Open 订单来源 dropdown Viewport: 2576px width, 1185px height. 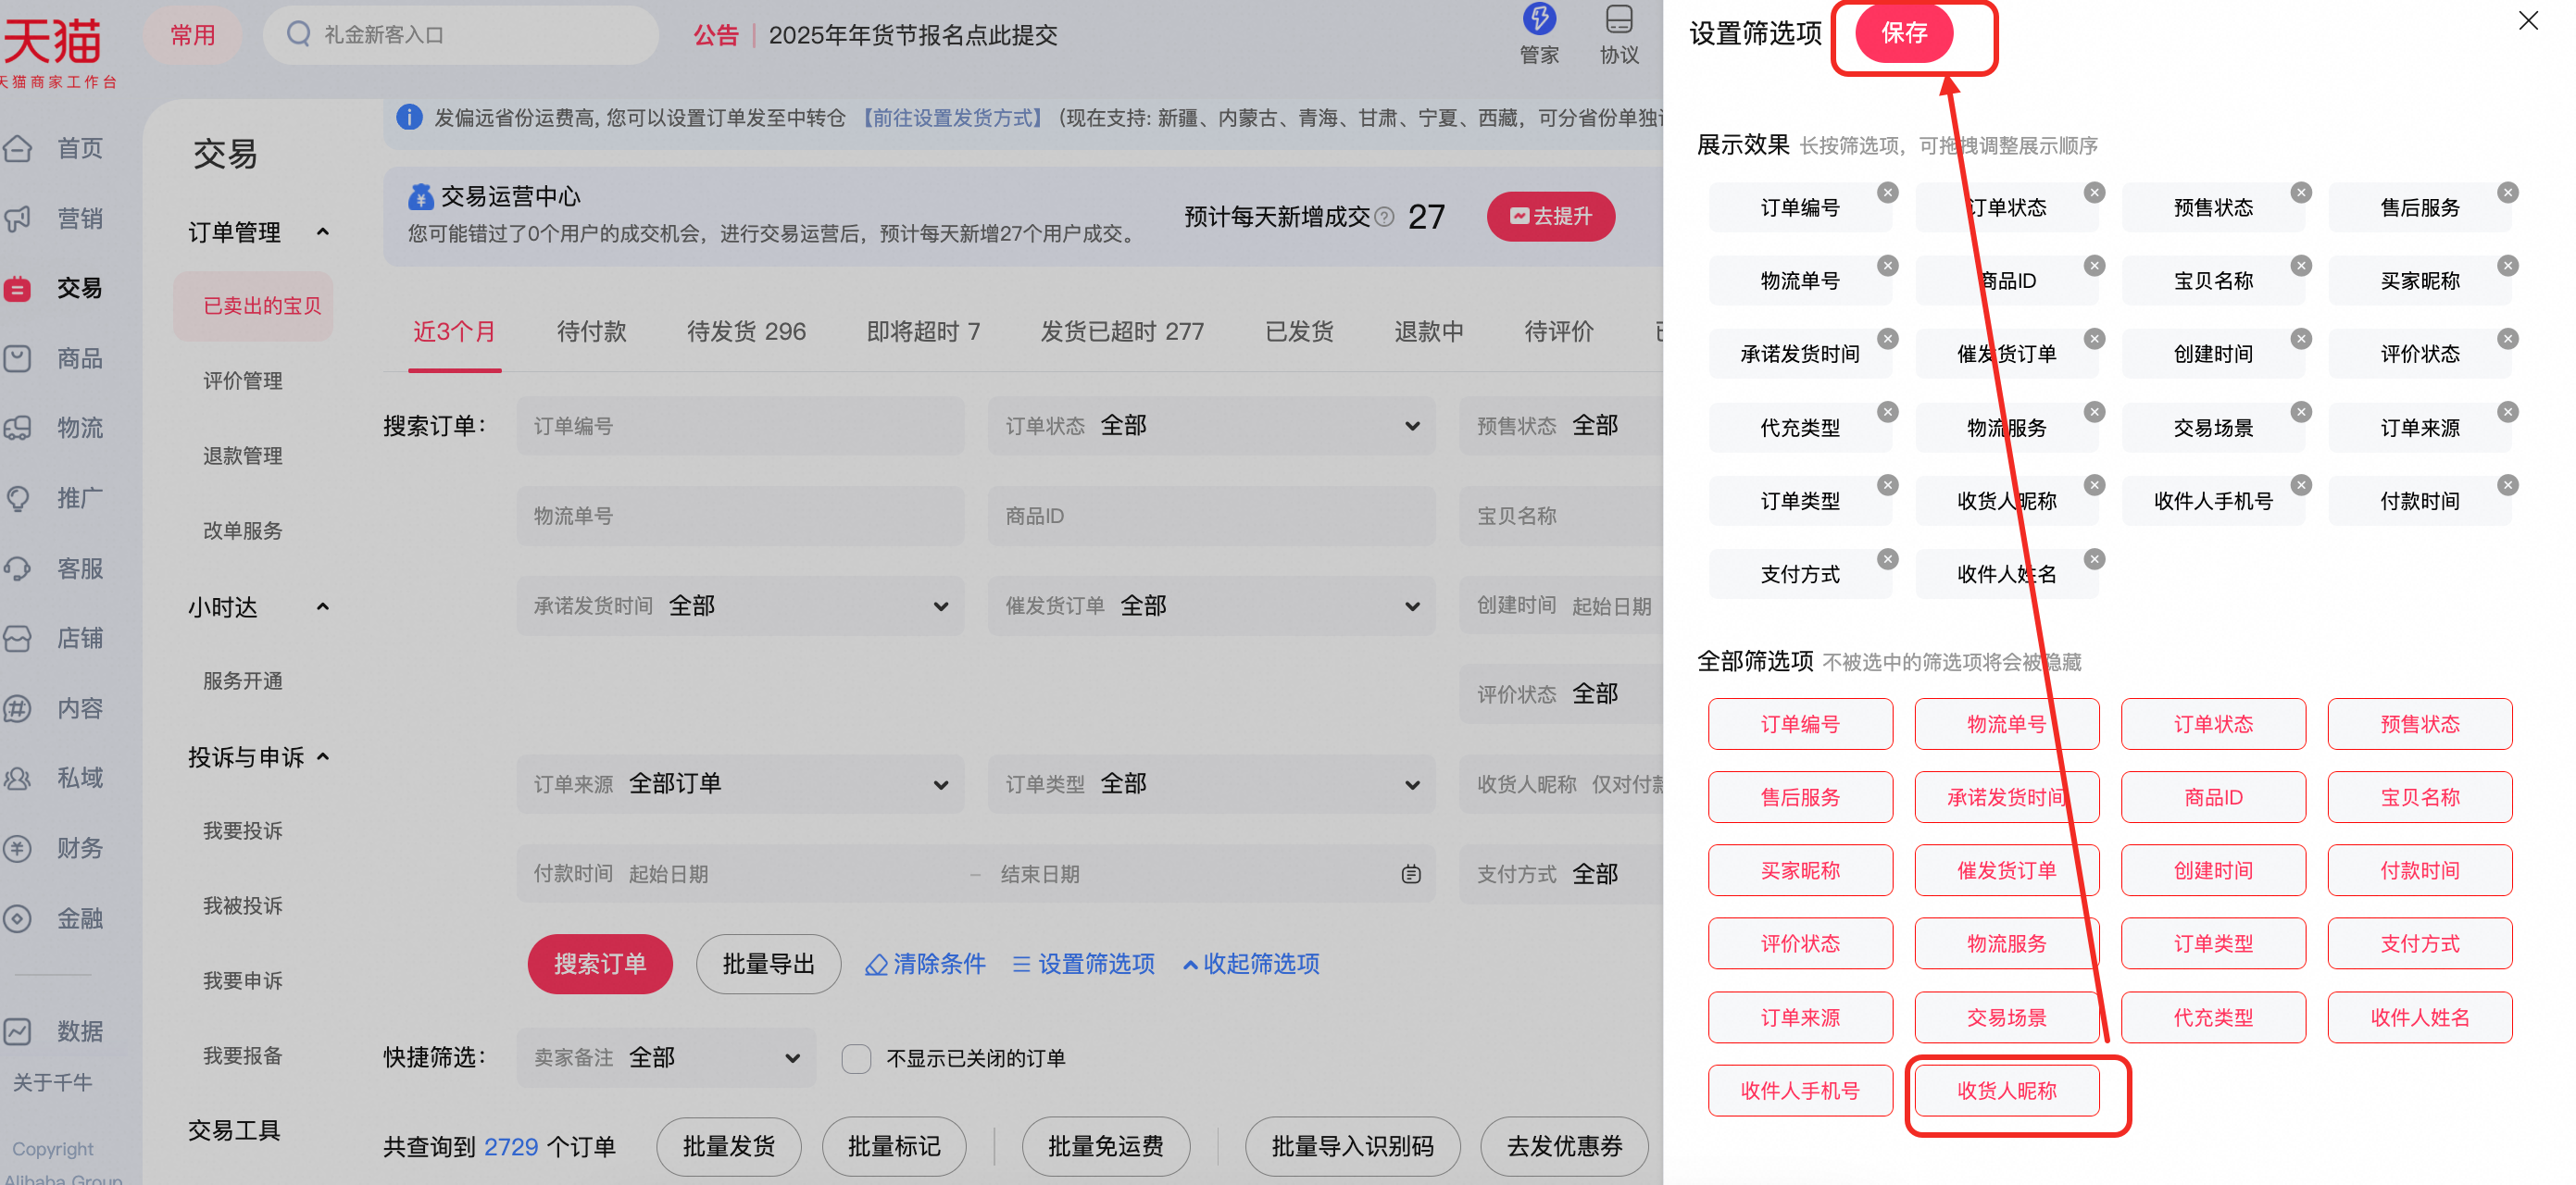[740, 784]
